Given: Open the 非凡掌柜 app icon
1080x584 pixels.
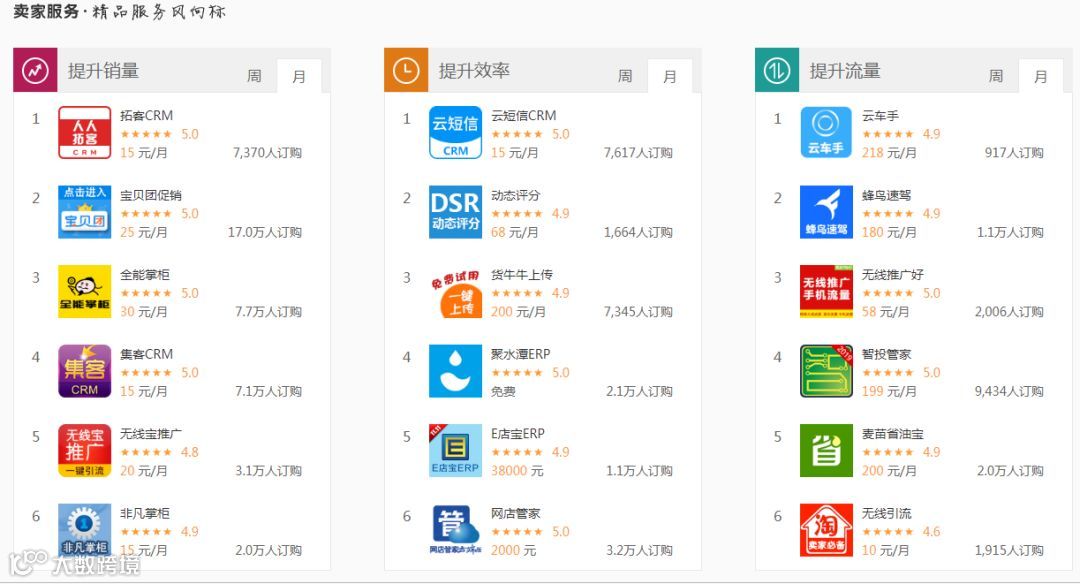Looking at the screenshot, I should 85,530.
